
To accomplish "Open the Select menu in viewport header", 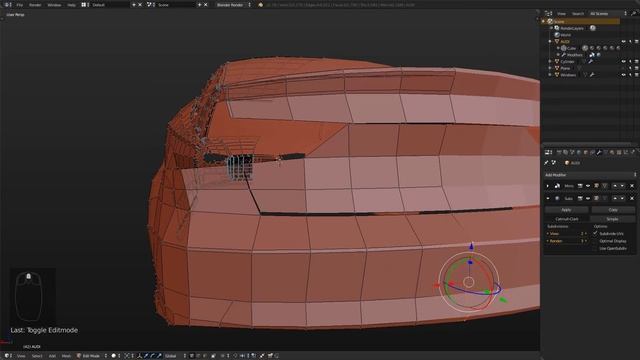I will (37, 356).
